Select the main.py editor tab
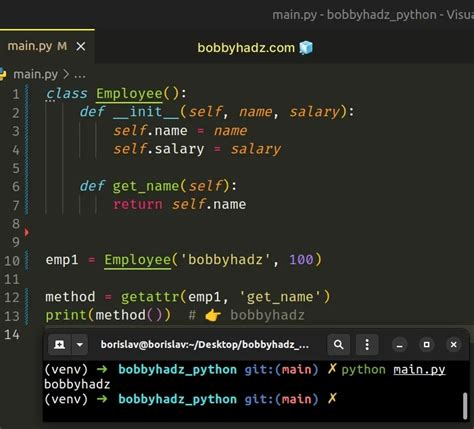This screenshot has height=429, width=474. (47, 46)
